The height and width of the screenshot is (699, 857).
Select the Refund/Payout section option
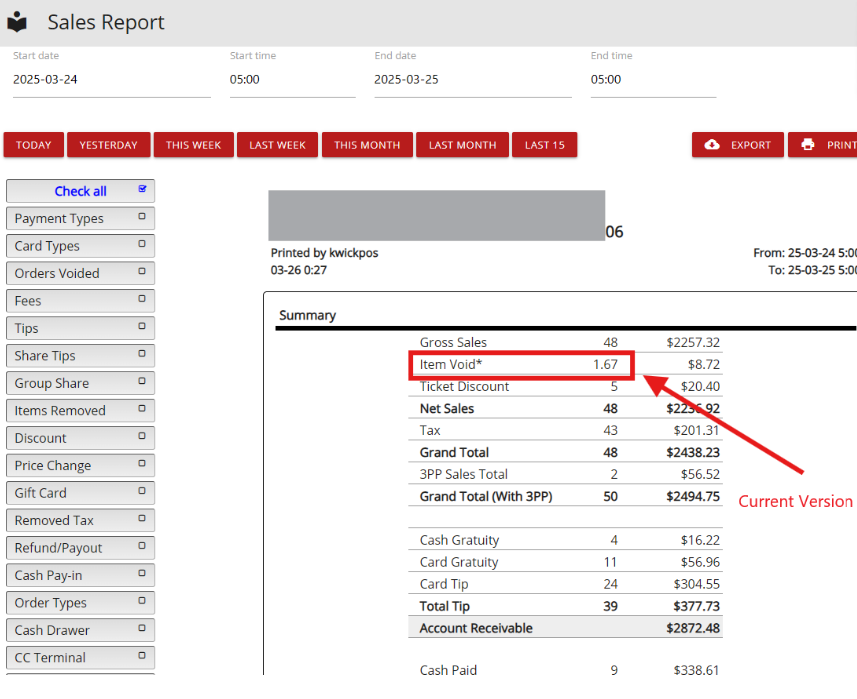80,548
